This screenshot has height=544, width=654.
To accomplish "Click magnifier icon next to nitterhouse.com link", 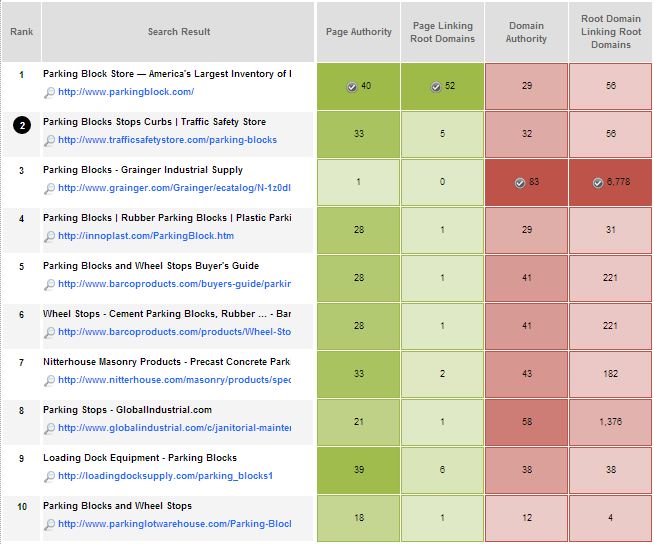I will [49, 380].
